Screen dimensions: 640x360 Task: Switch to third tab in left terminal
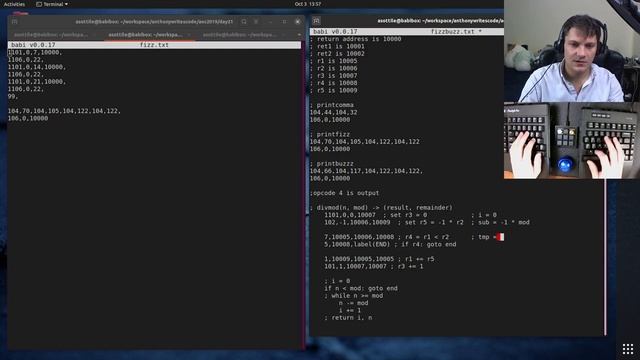click(x=240, y=35)
